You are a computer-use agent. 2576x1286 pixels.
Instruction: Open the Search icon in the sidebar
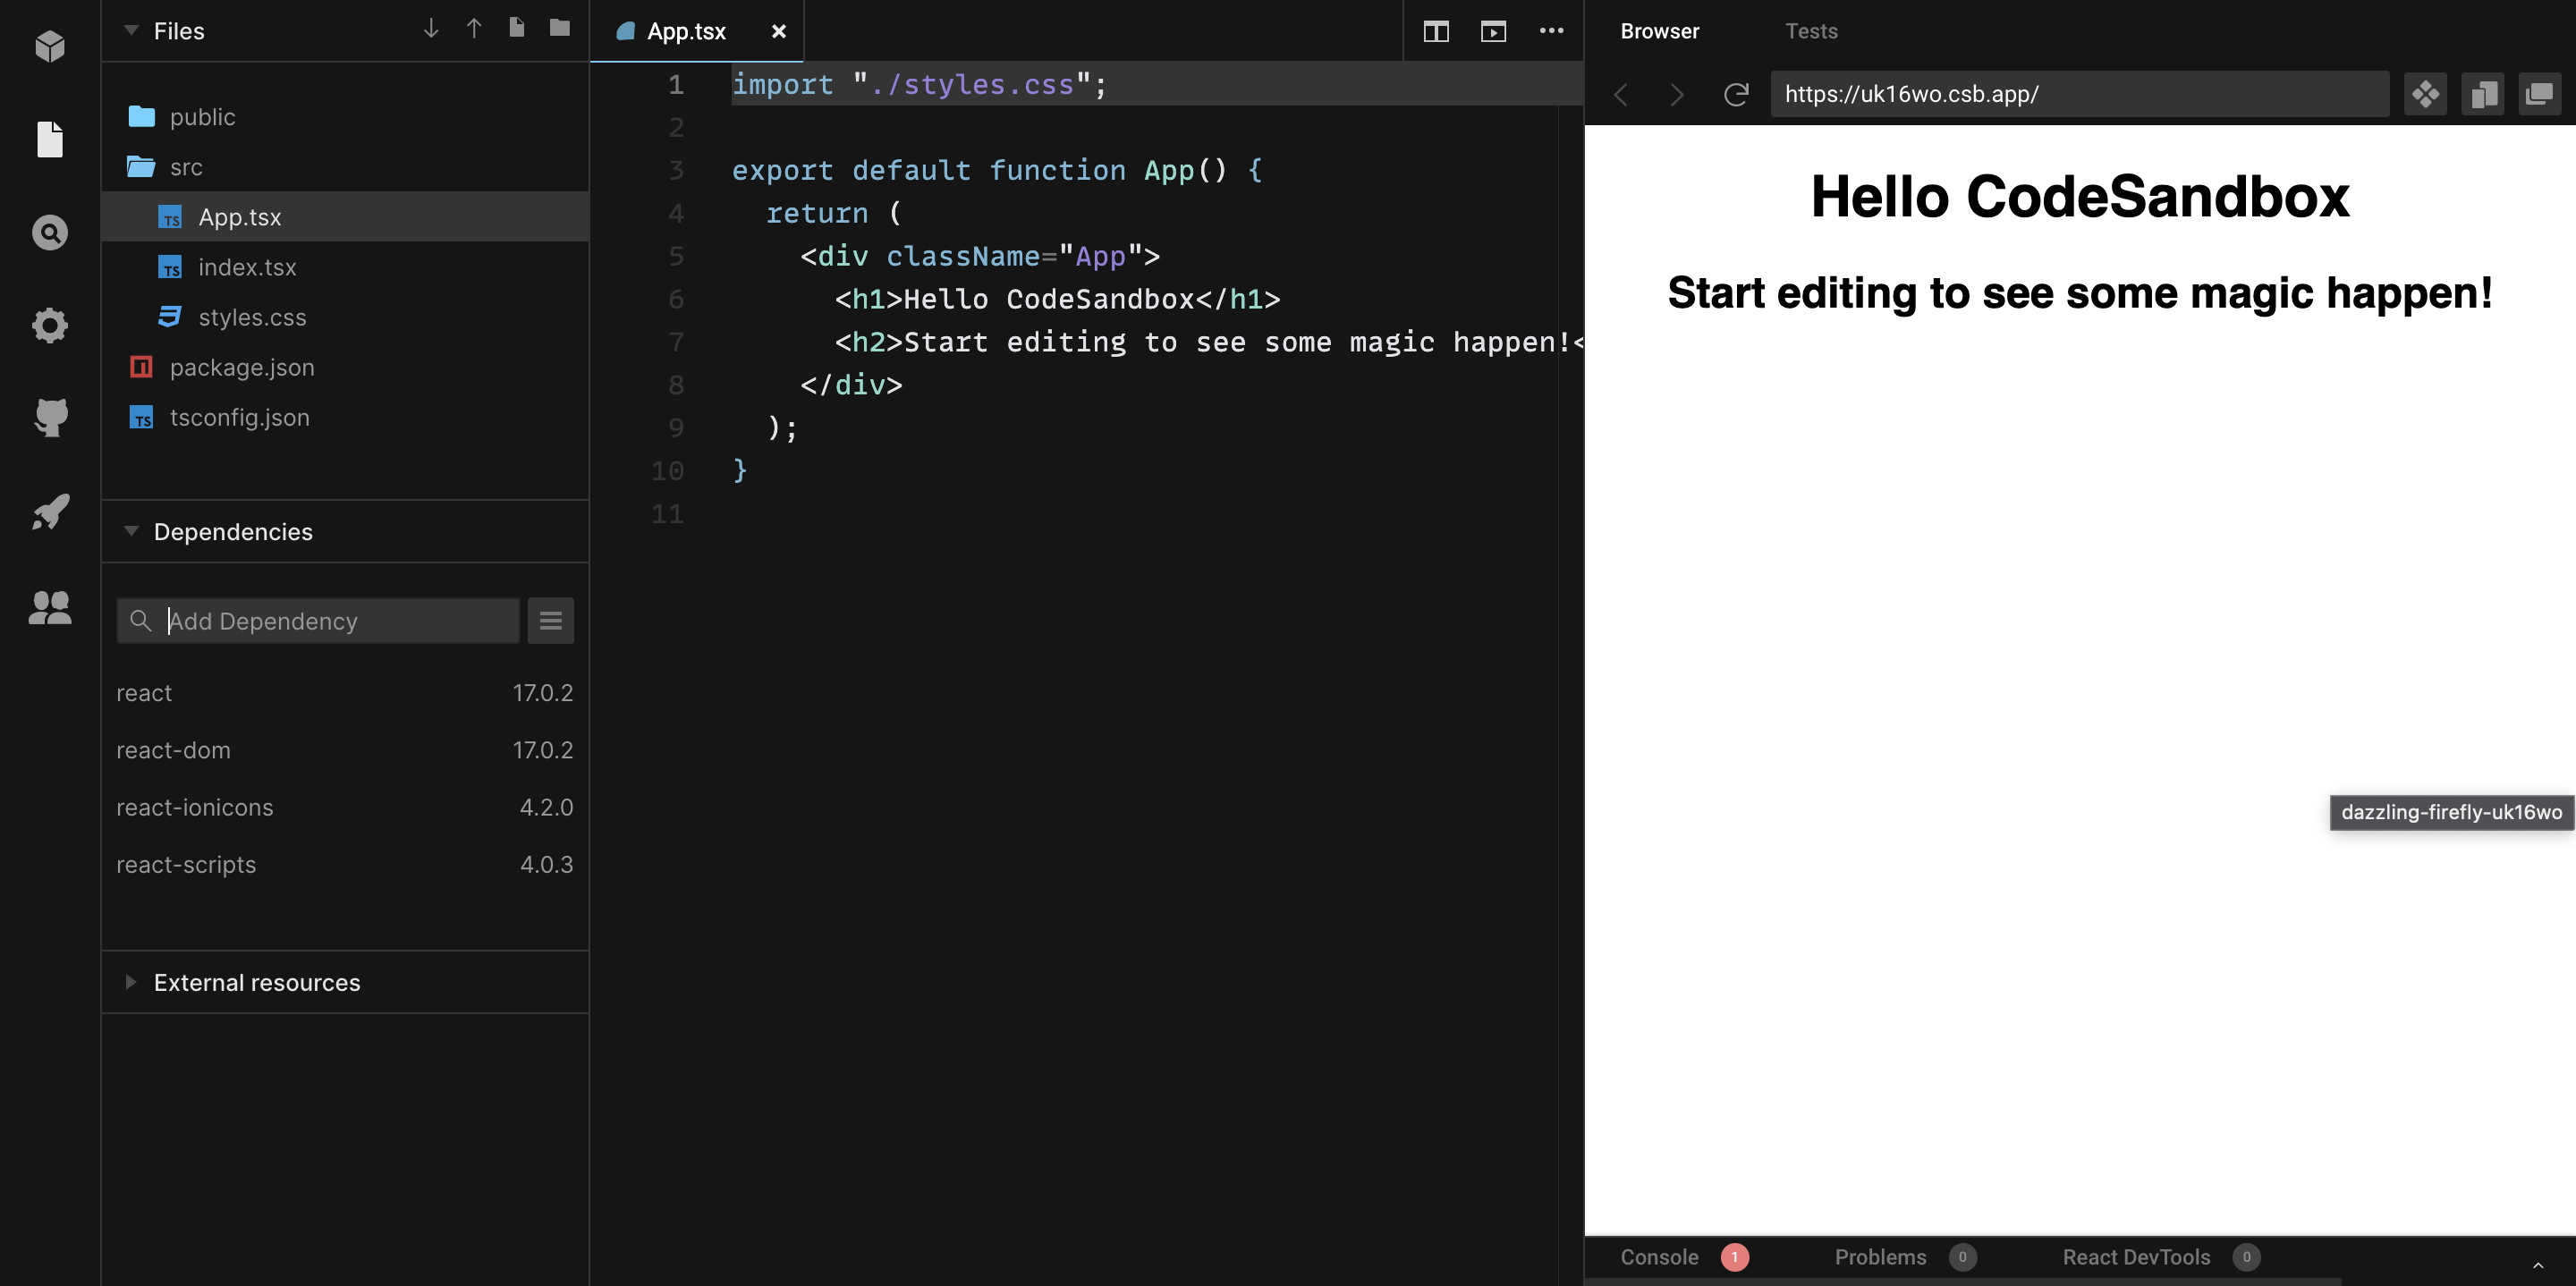50,233
